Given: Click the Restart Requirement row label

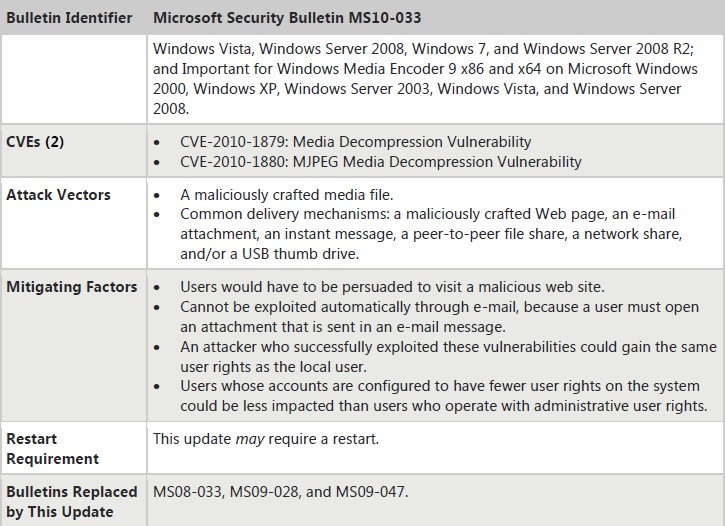Looking at the screenshot, I should tap(52, 448).
